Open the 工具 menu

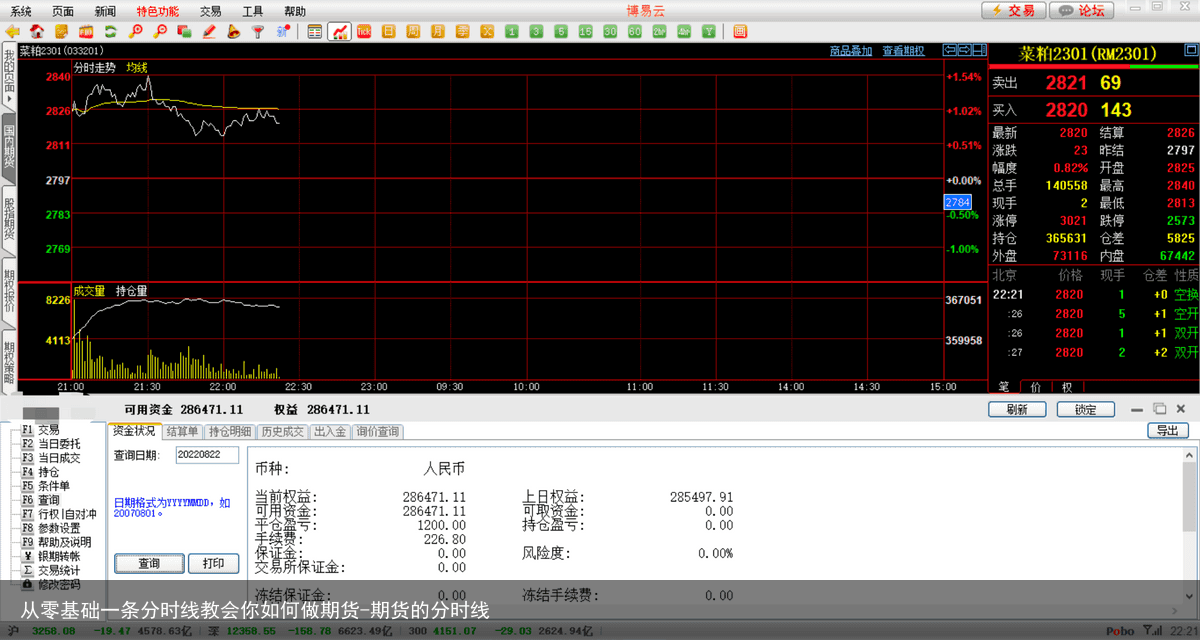click(x=253, y=11)
